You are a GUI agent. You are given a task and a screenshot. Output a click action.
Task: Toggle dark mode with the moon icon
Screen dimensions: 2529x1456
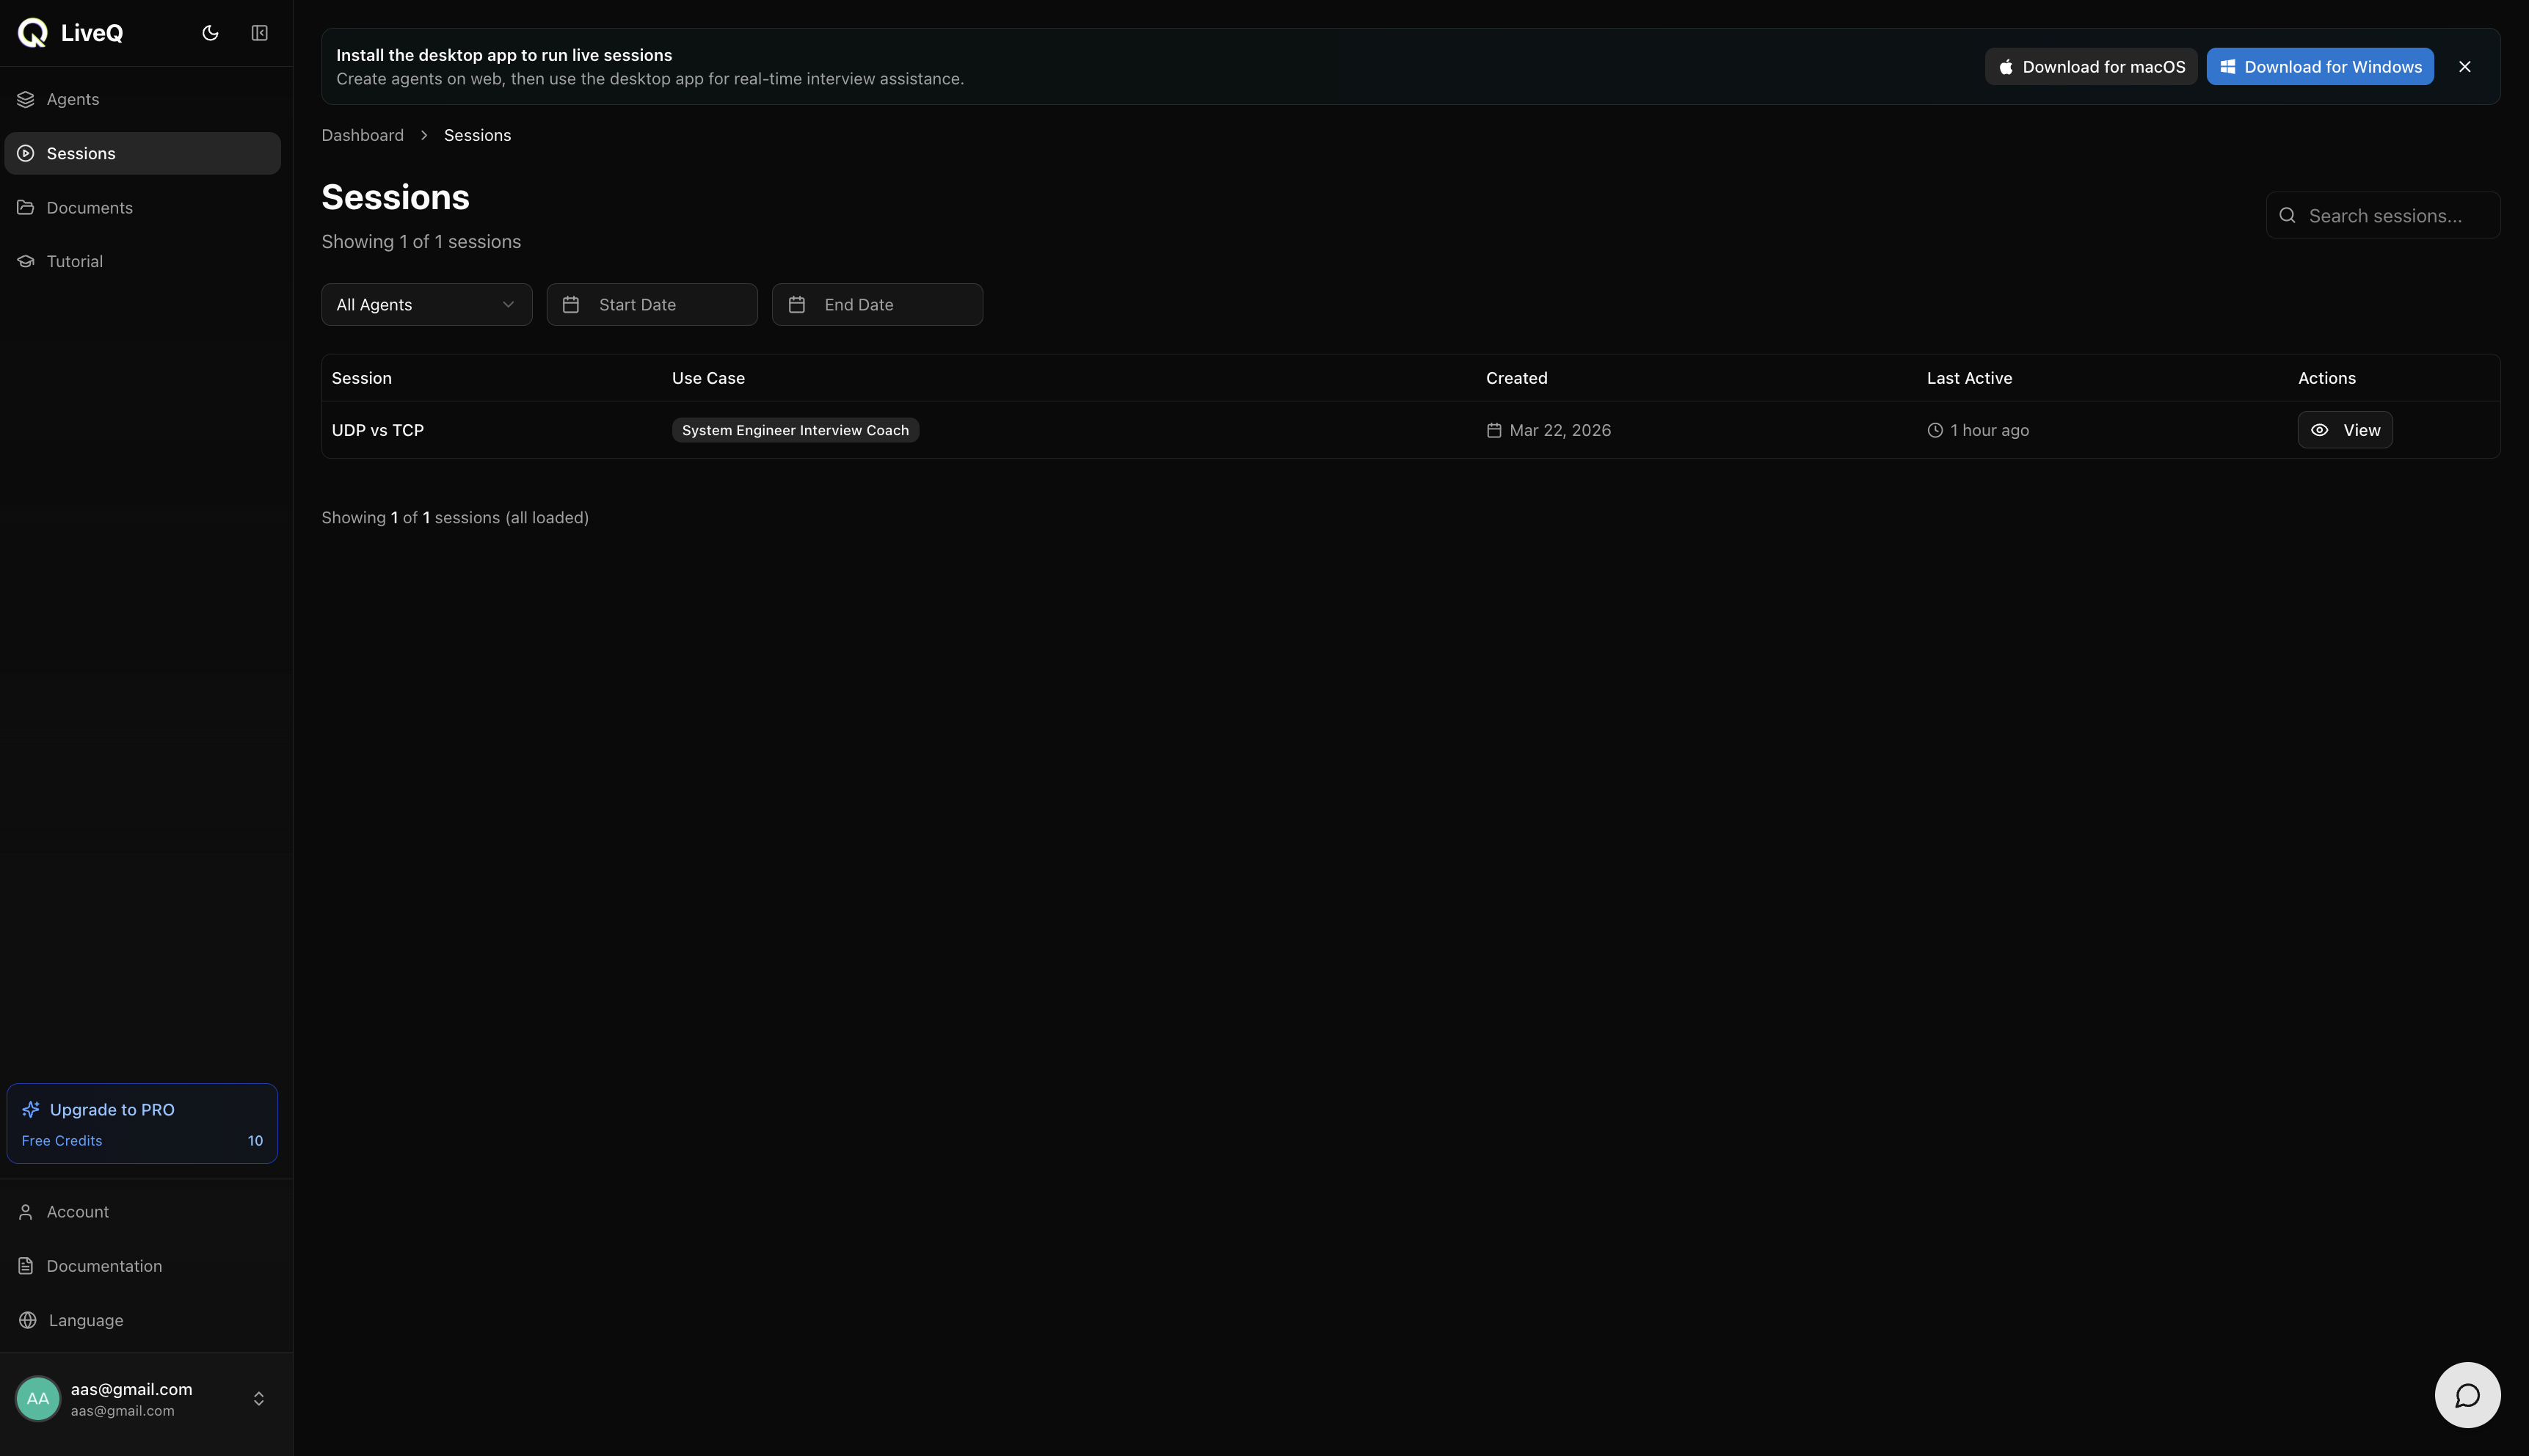pyautogui.click(x=210, y=33)
